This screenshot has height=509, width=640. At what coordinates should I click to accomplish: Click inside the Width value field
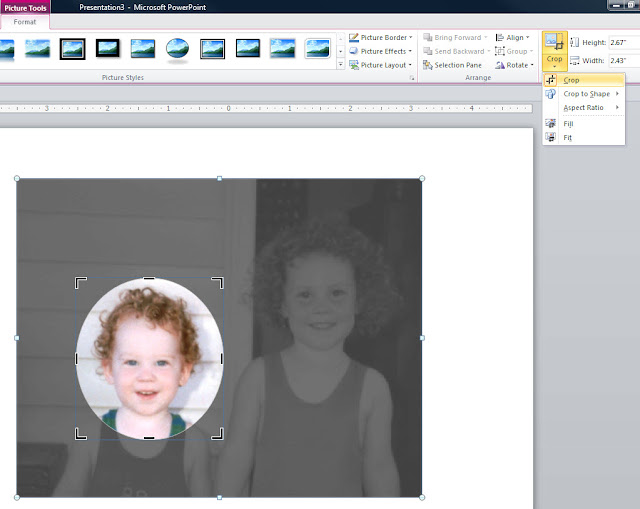(622, 61)
